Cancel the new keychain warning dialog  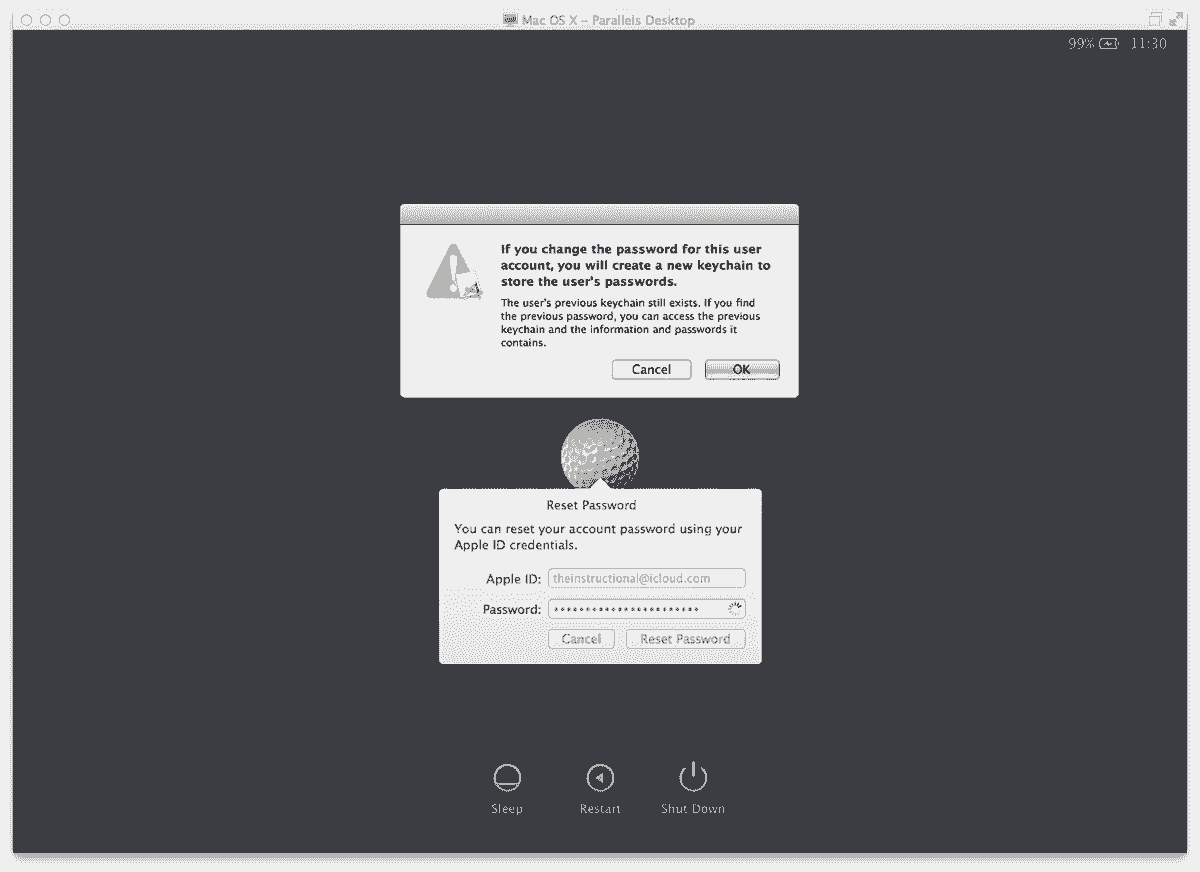point(651,369)
